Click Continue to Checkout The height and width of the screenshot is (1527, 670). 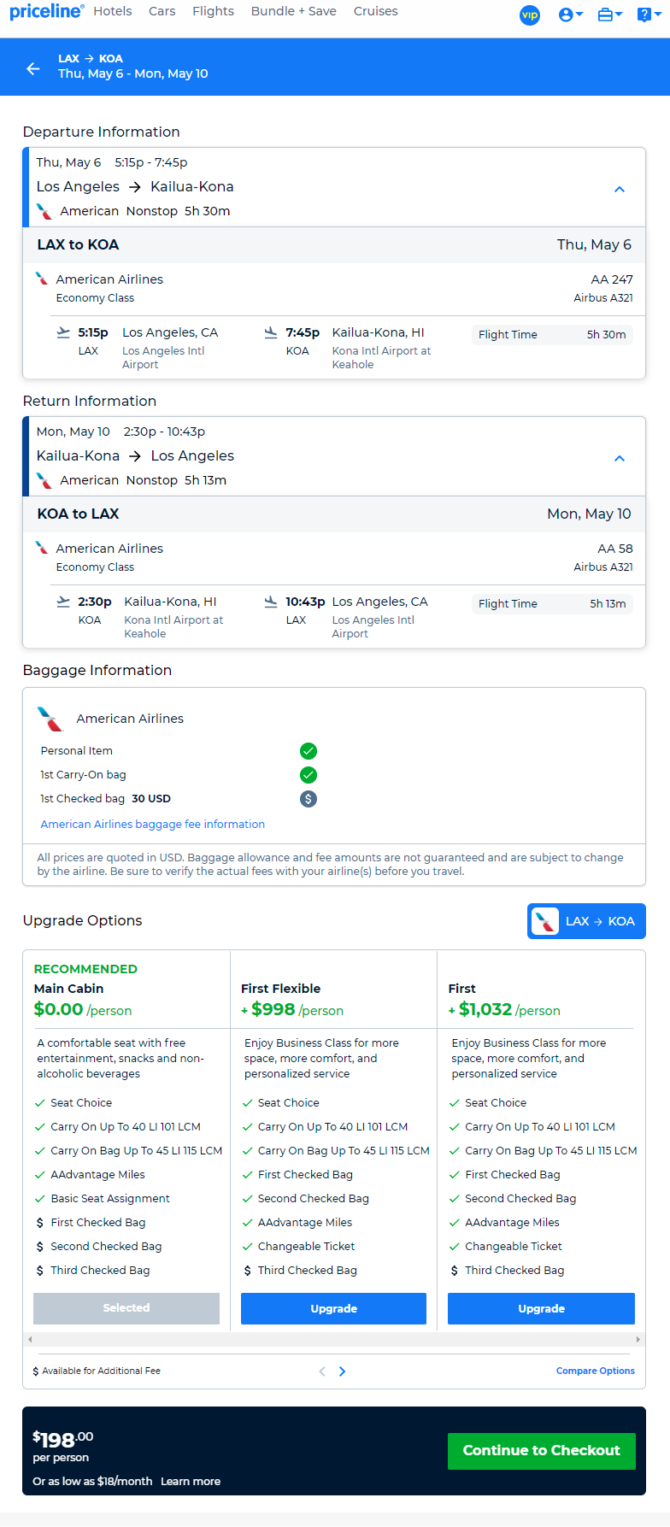541,1450
